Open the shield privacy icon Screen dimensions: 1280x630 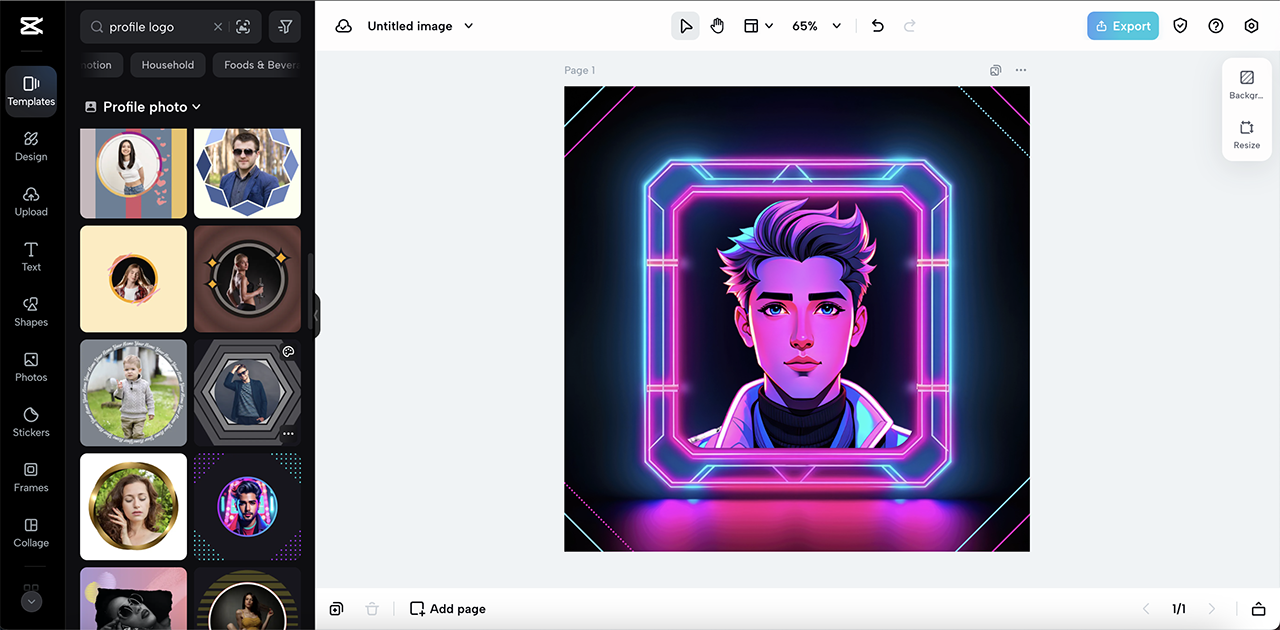[1180, 26]
